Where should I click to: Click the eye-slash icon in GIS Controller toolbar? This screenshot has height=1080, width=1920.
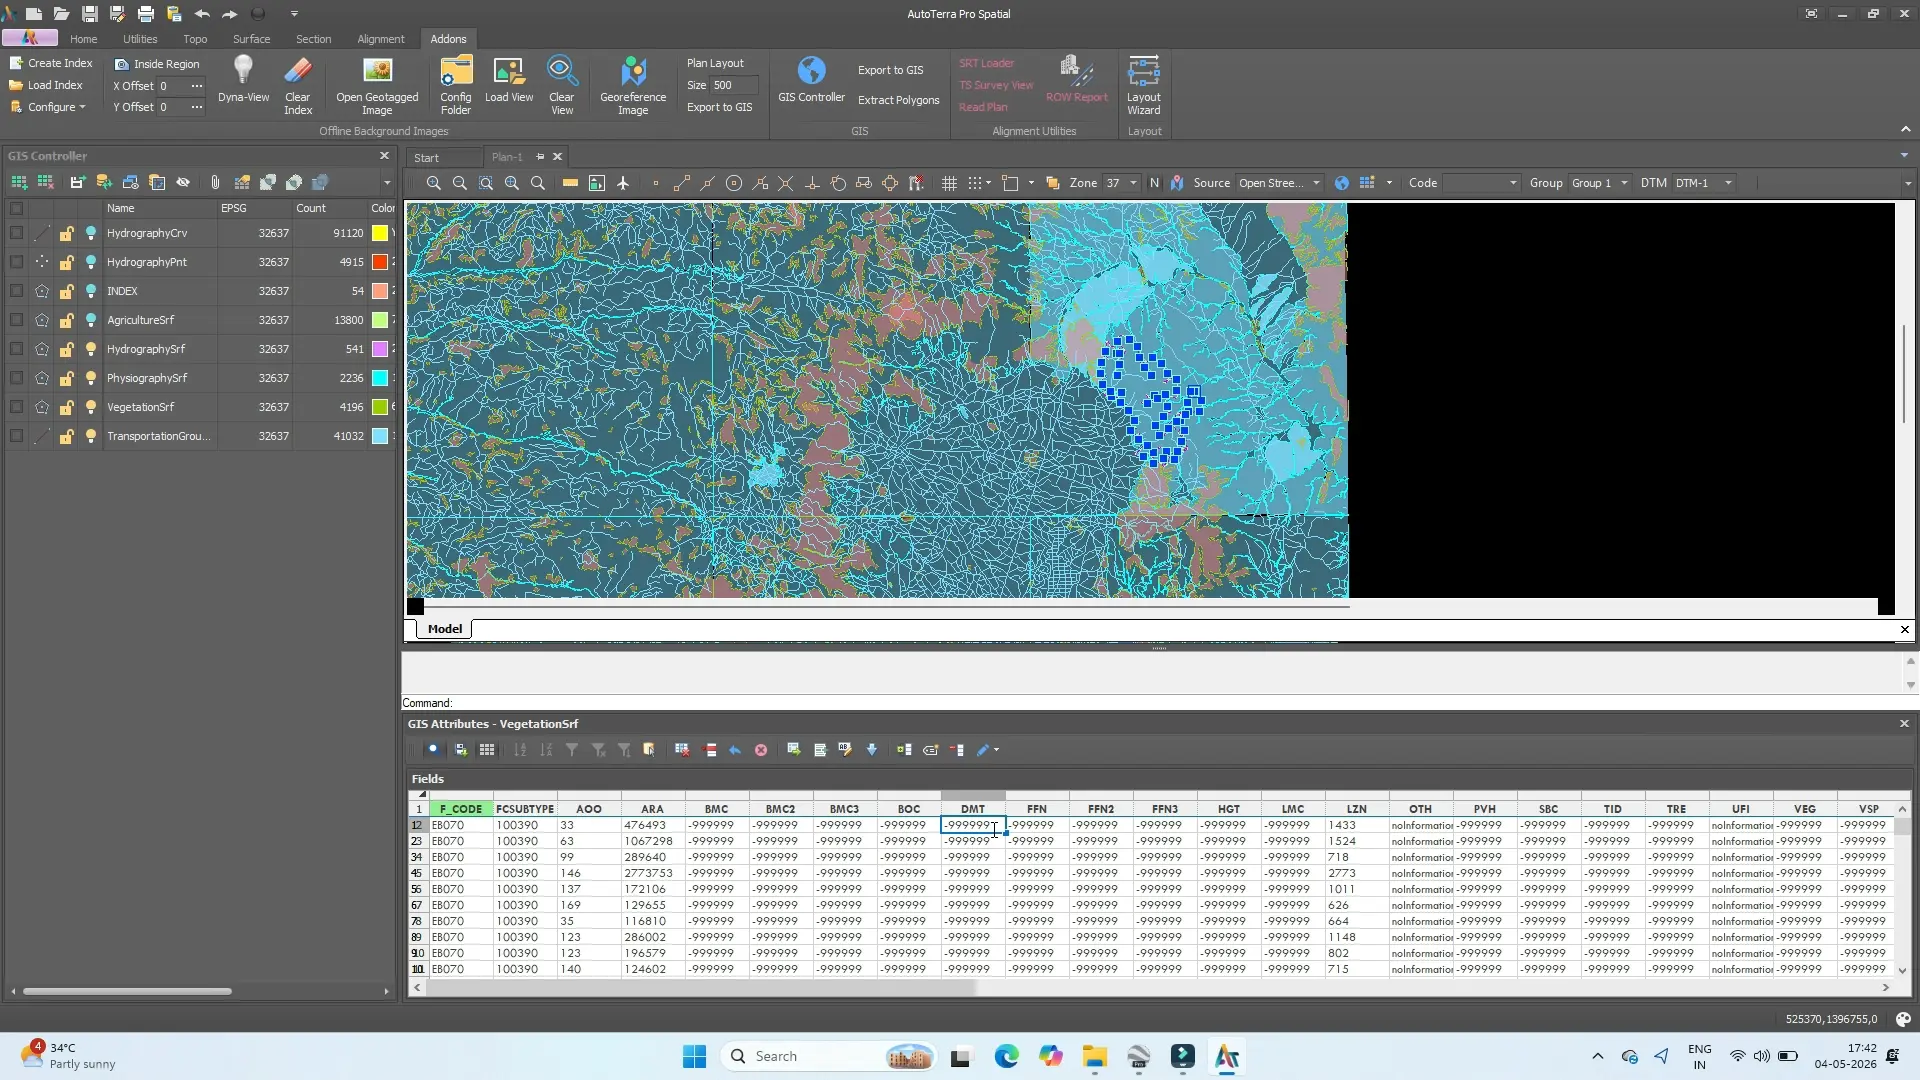pos(183,182)
